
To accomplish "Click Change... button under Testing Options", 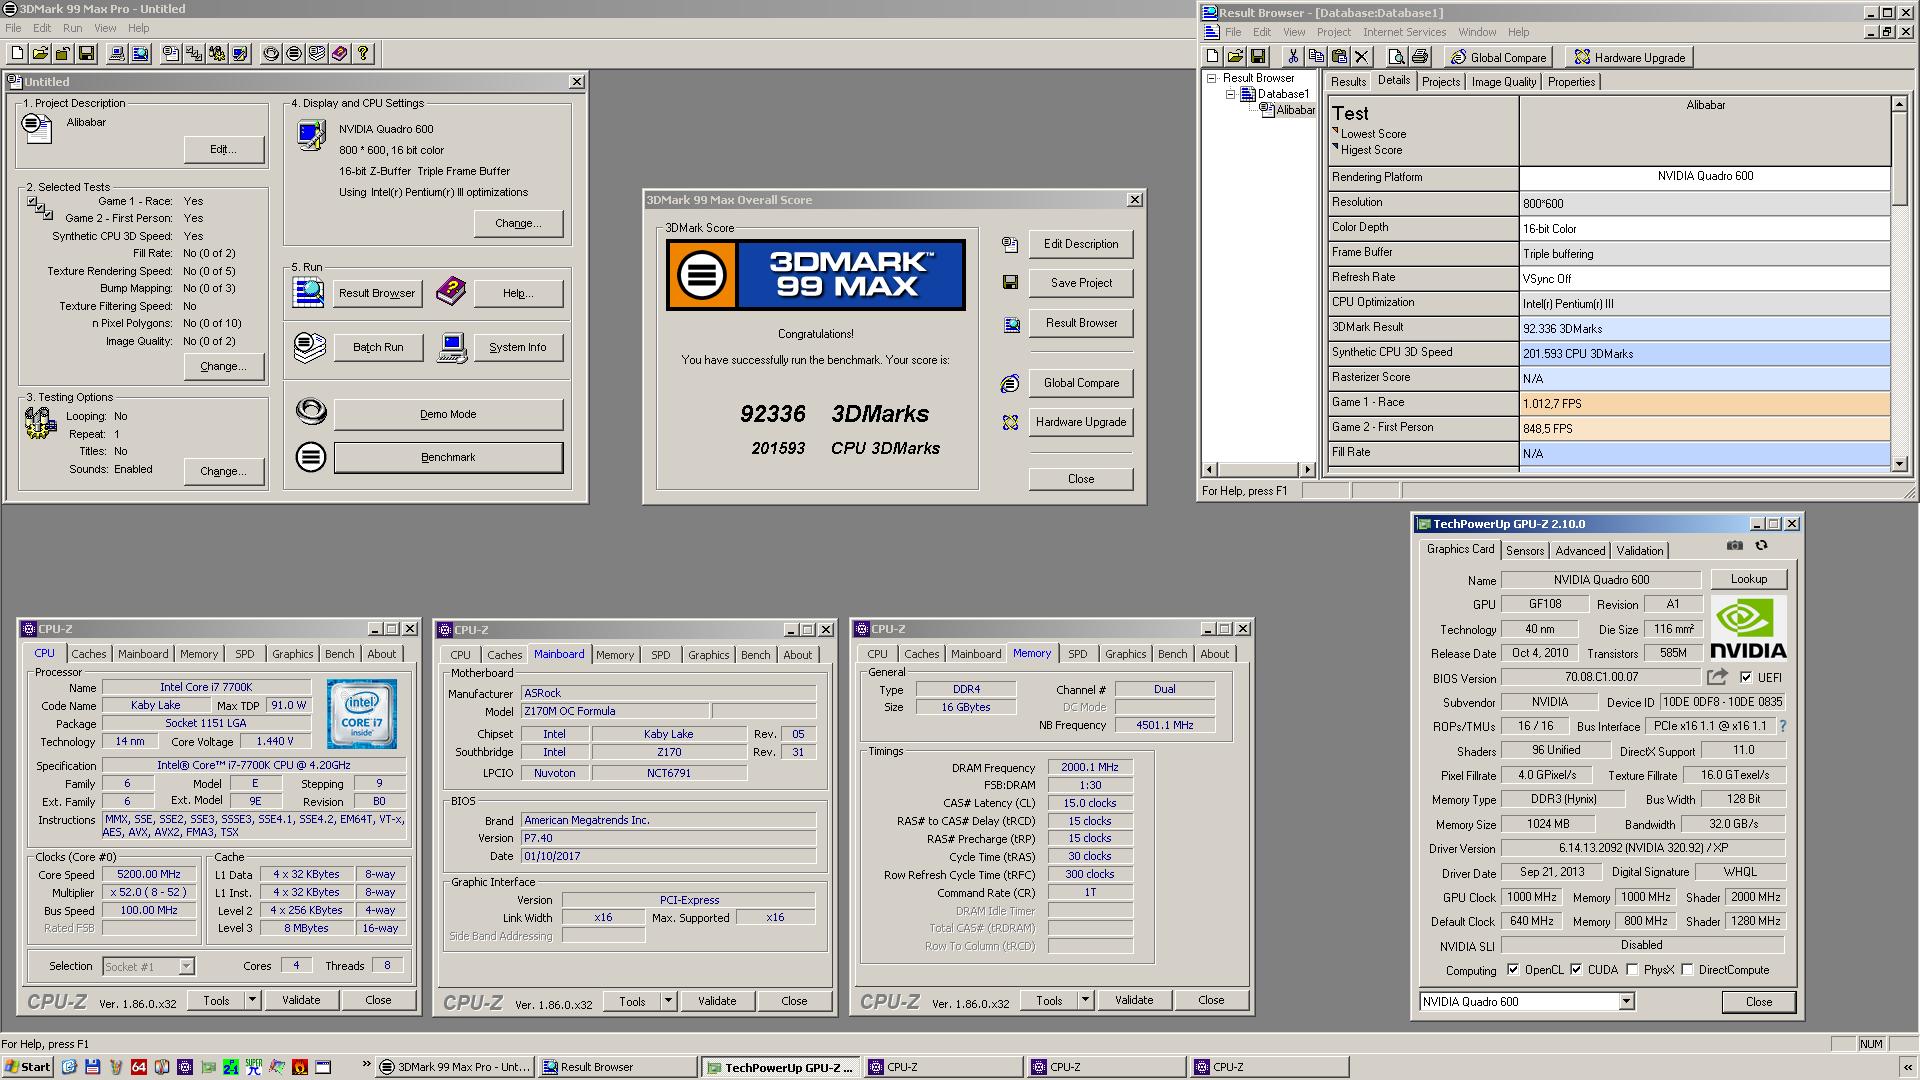I will pos(224,471).
